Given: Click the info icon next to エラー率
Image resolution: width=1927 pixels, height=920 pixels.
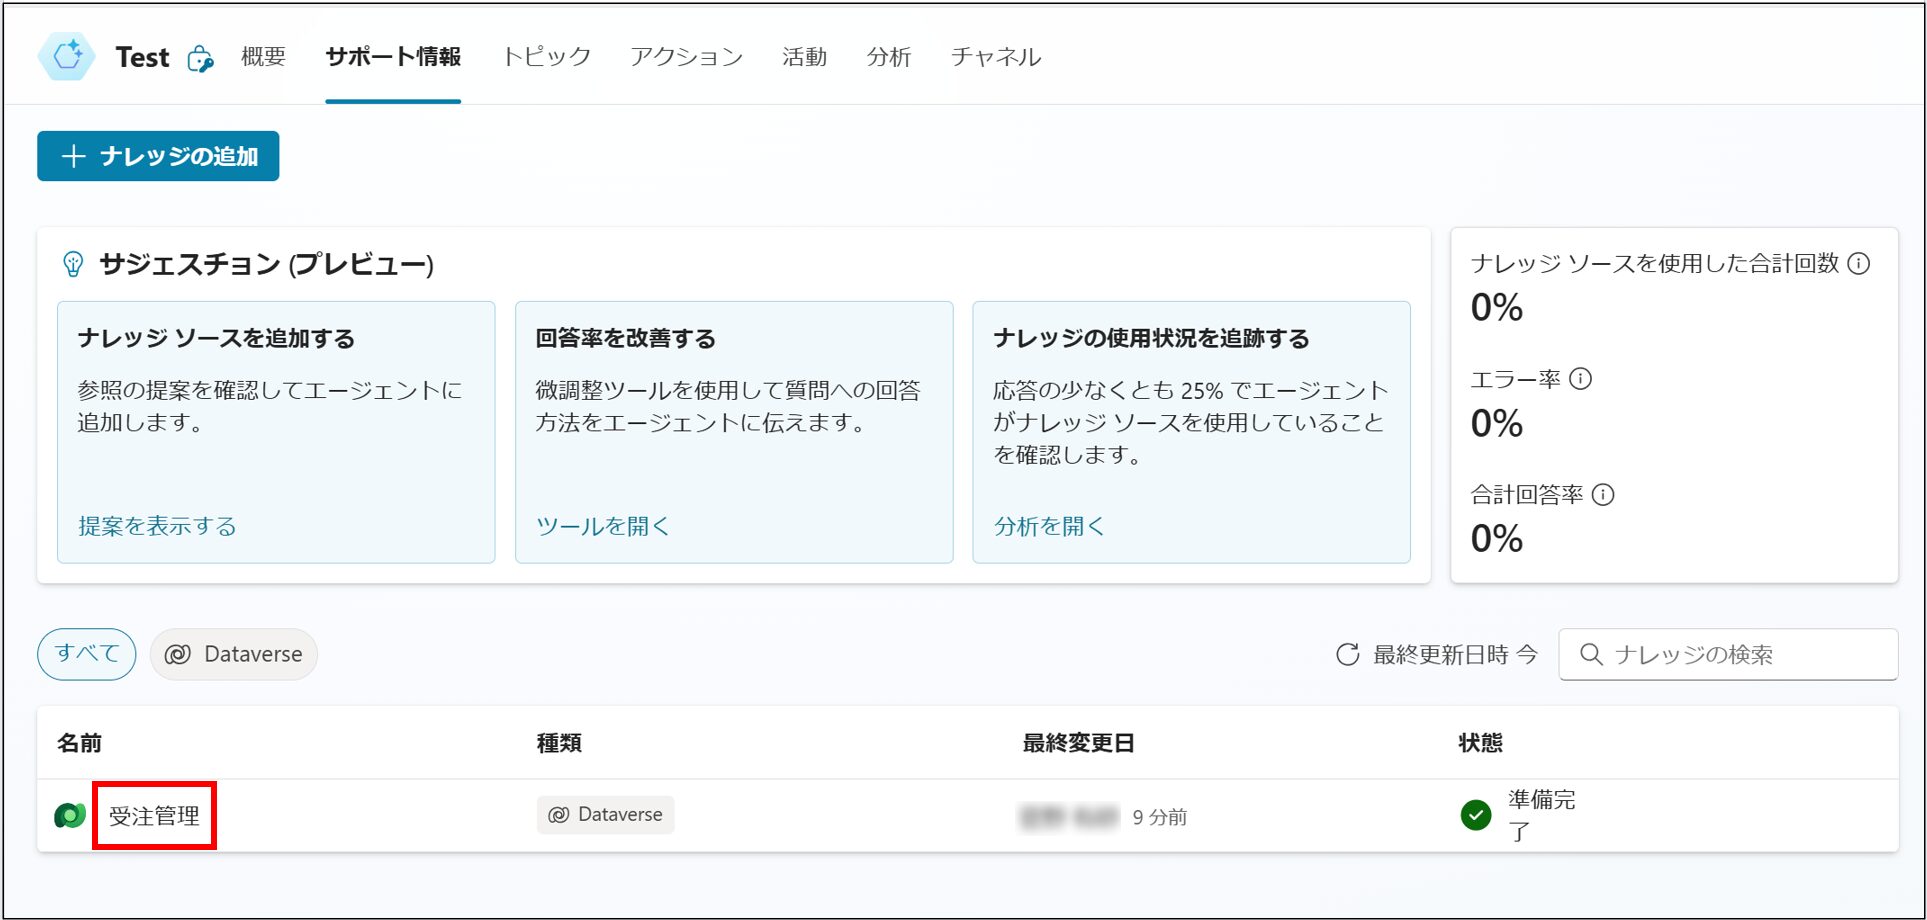Looking at the screenshot, I should coord(1580,379).
